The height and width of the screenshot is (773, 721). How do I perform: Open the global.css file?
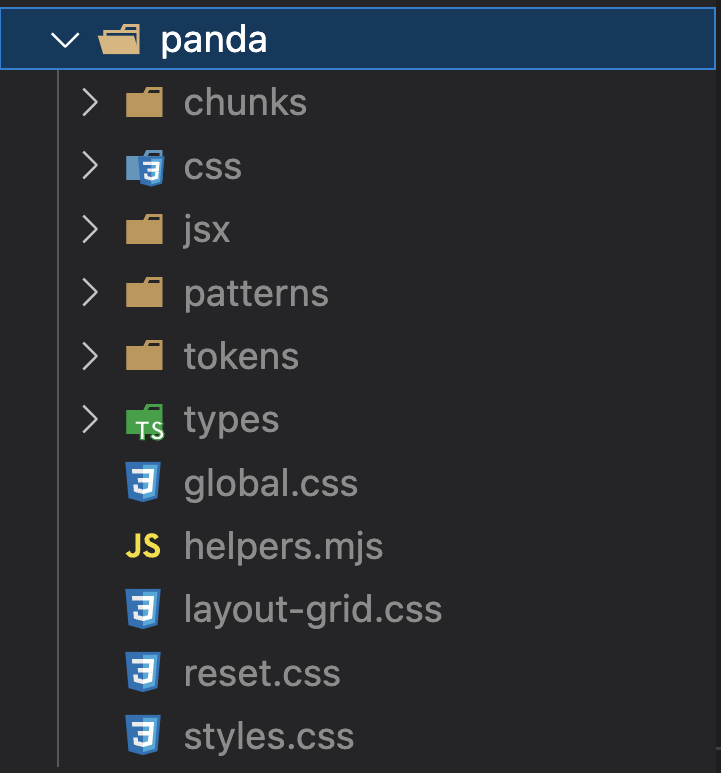click(270, 484)
